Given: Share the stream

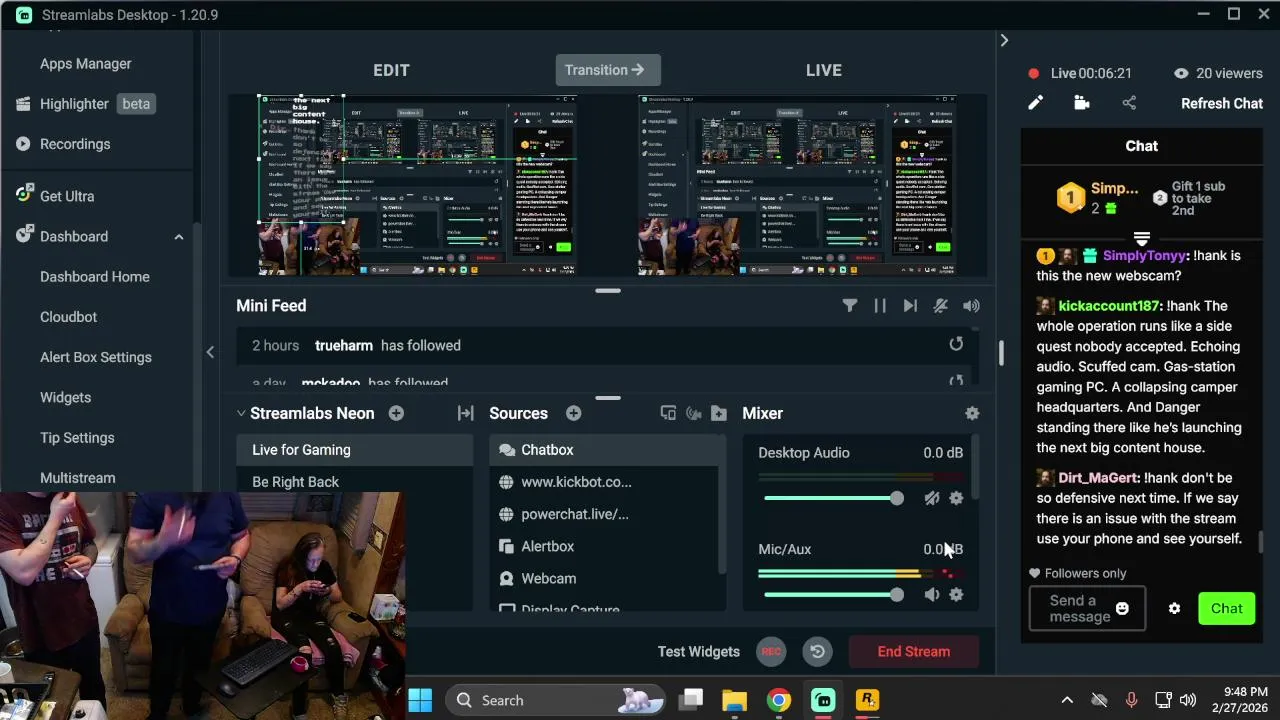Looking at the screenshot, I should click(1129, 103).
